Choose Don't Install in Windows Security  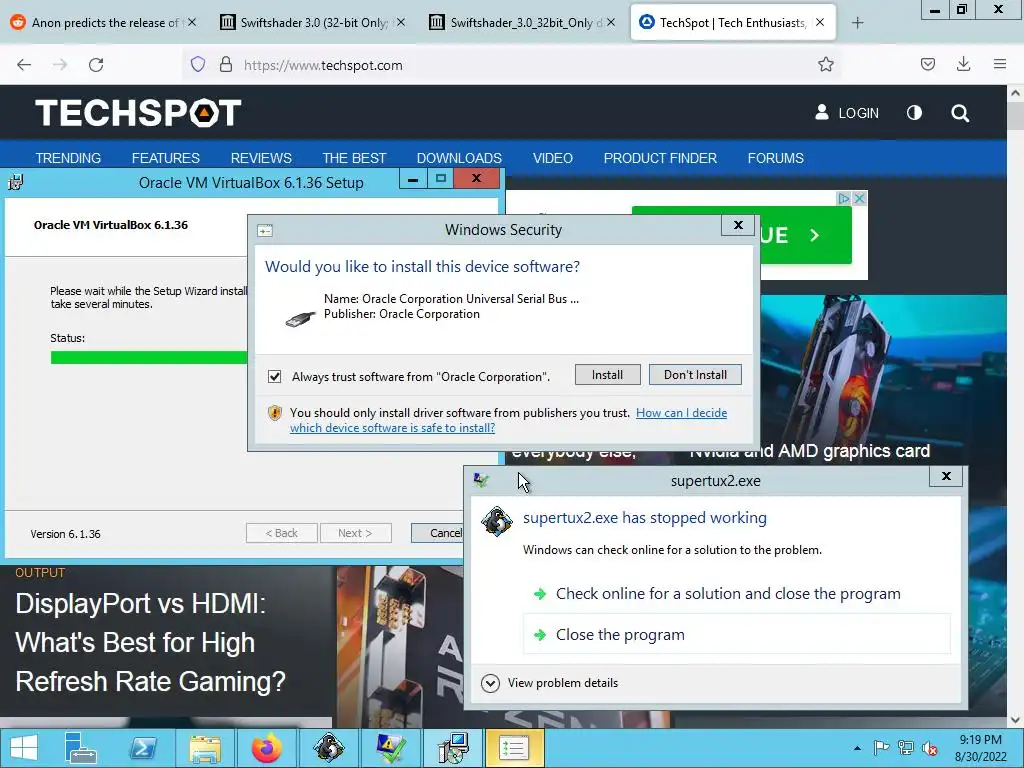tap(695, 375)
